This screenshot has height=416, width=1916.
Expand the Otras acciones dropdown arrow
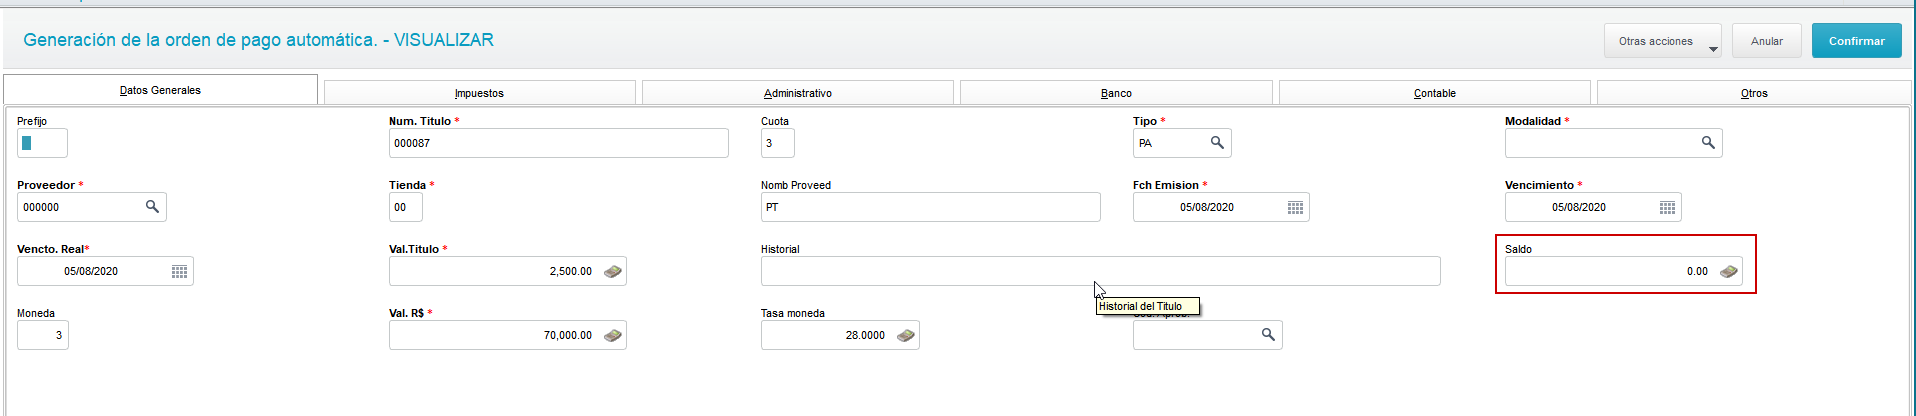pyautogui.click(x=1713, y=48)
